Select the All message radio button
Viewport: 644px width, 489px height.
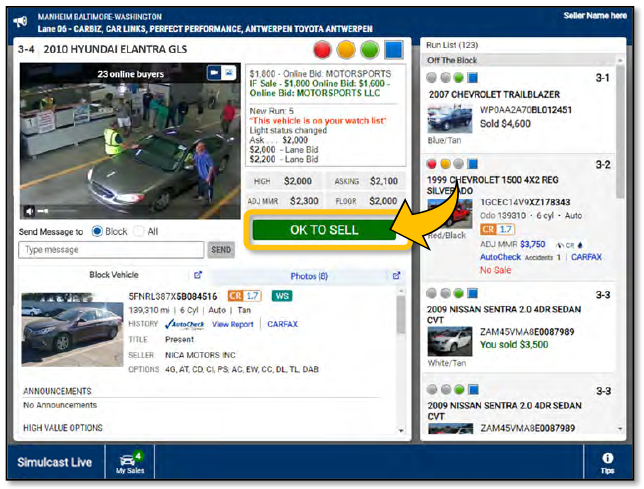click(139, 231)
